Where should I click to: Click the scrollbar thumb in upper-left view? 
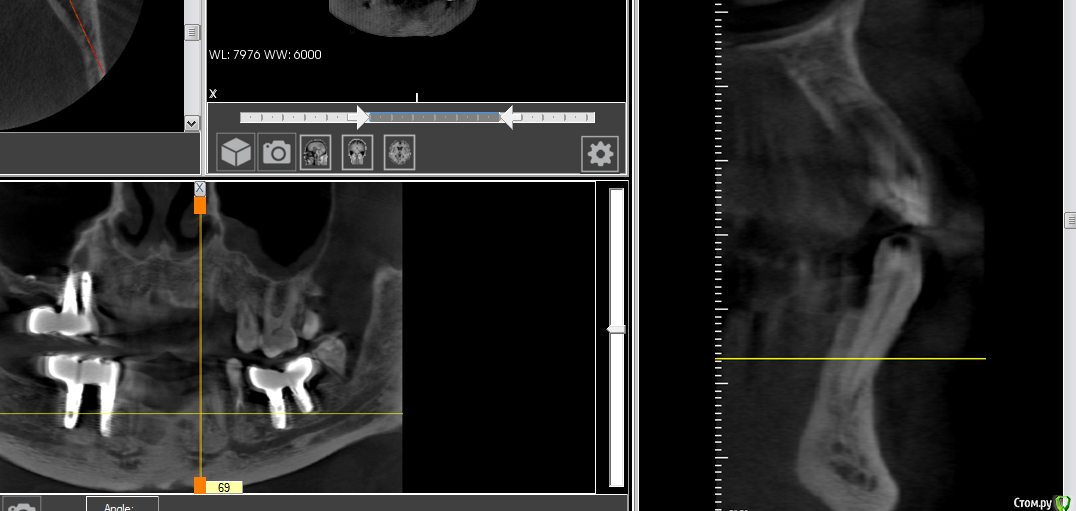coord(192,33)
